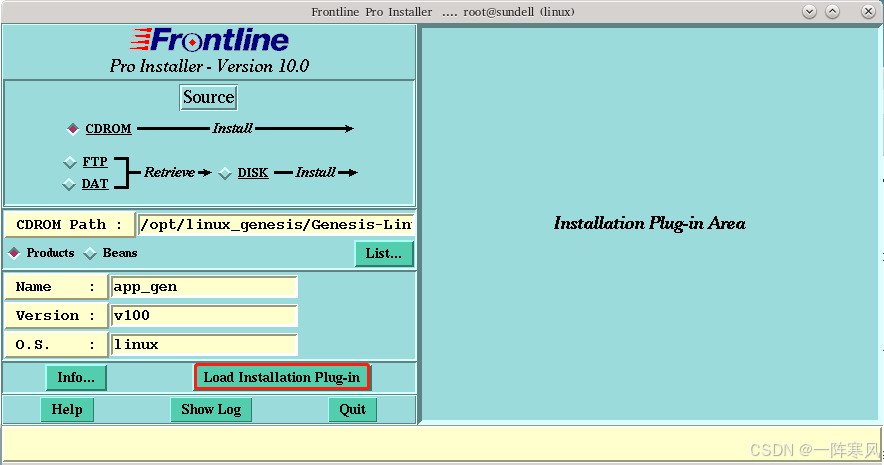Quit the installer

click(x=352, y=409)
